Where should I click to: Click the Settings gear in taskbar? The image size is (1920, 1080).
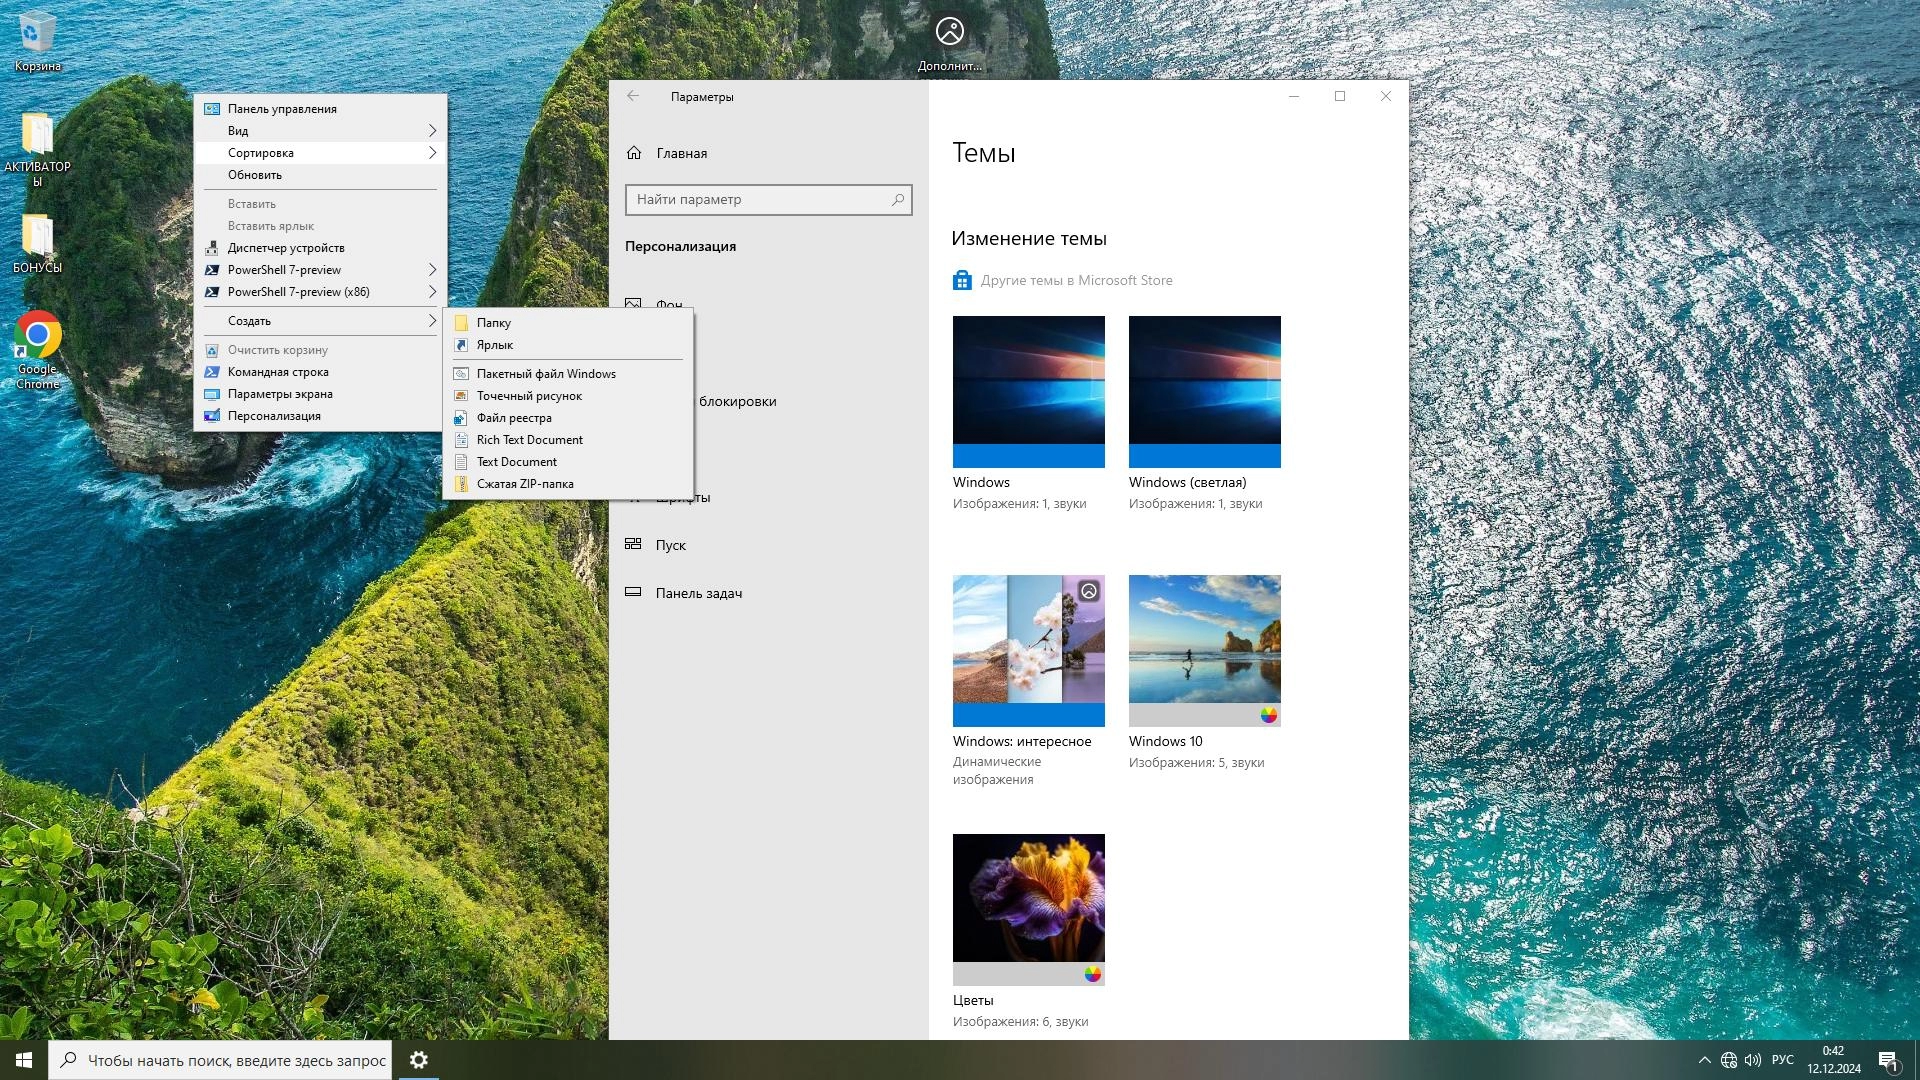tap(419, 1060)
